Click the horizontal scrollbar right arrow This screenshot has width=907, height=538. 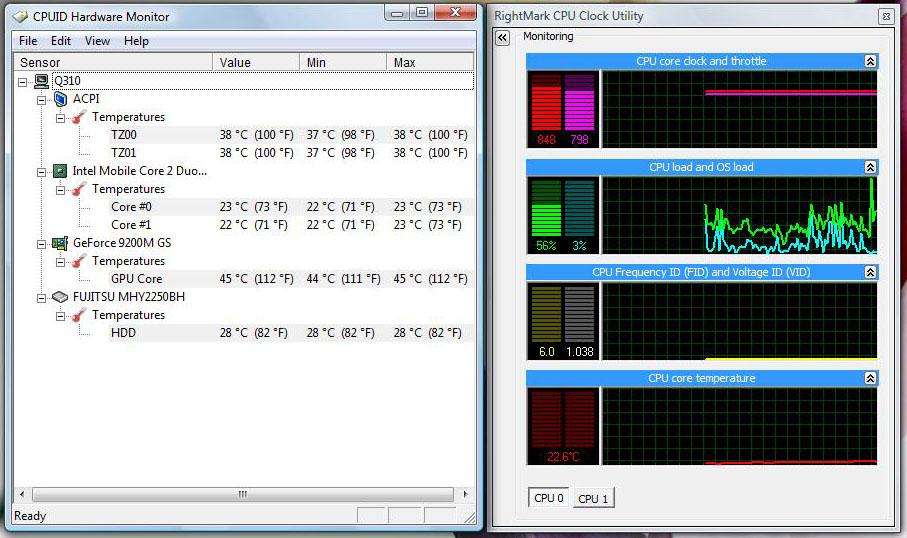click(x=465, y=494)
